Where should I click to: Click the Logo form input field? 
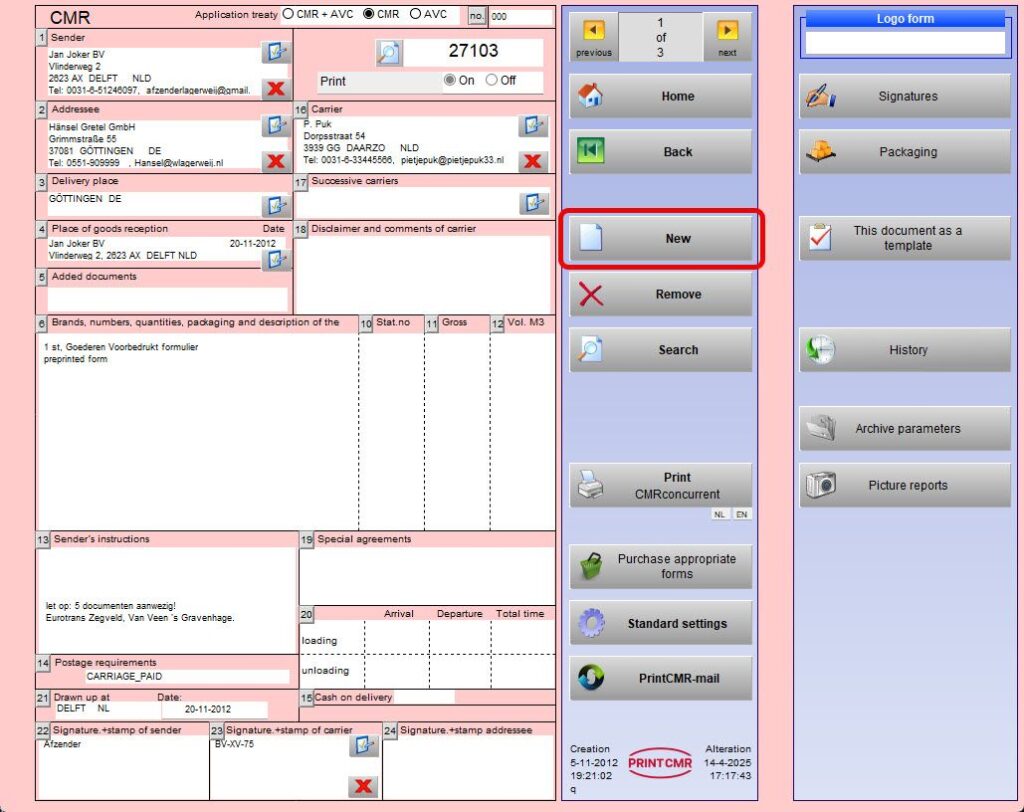[x=905, y=43]
